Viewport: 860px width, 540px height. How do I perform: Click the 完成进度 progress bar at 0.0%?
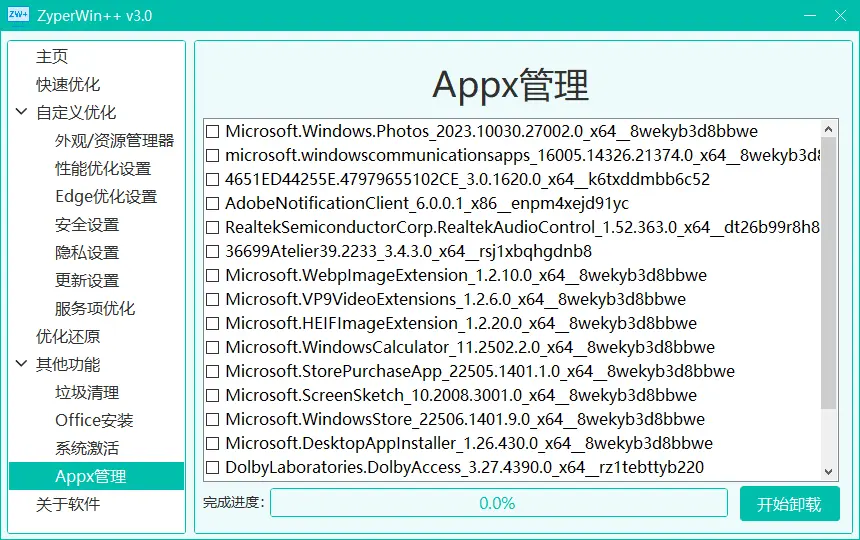pyautogui.click(x=499, y=503)
